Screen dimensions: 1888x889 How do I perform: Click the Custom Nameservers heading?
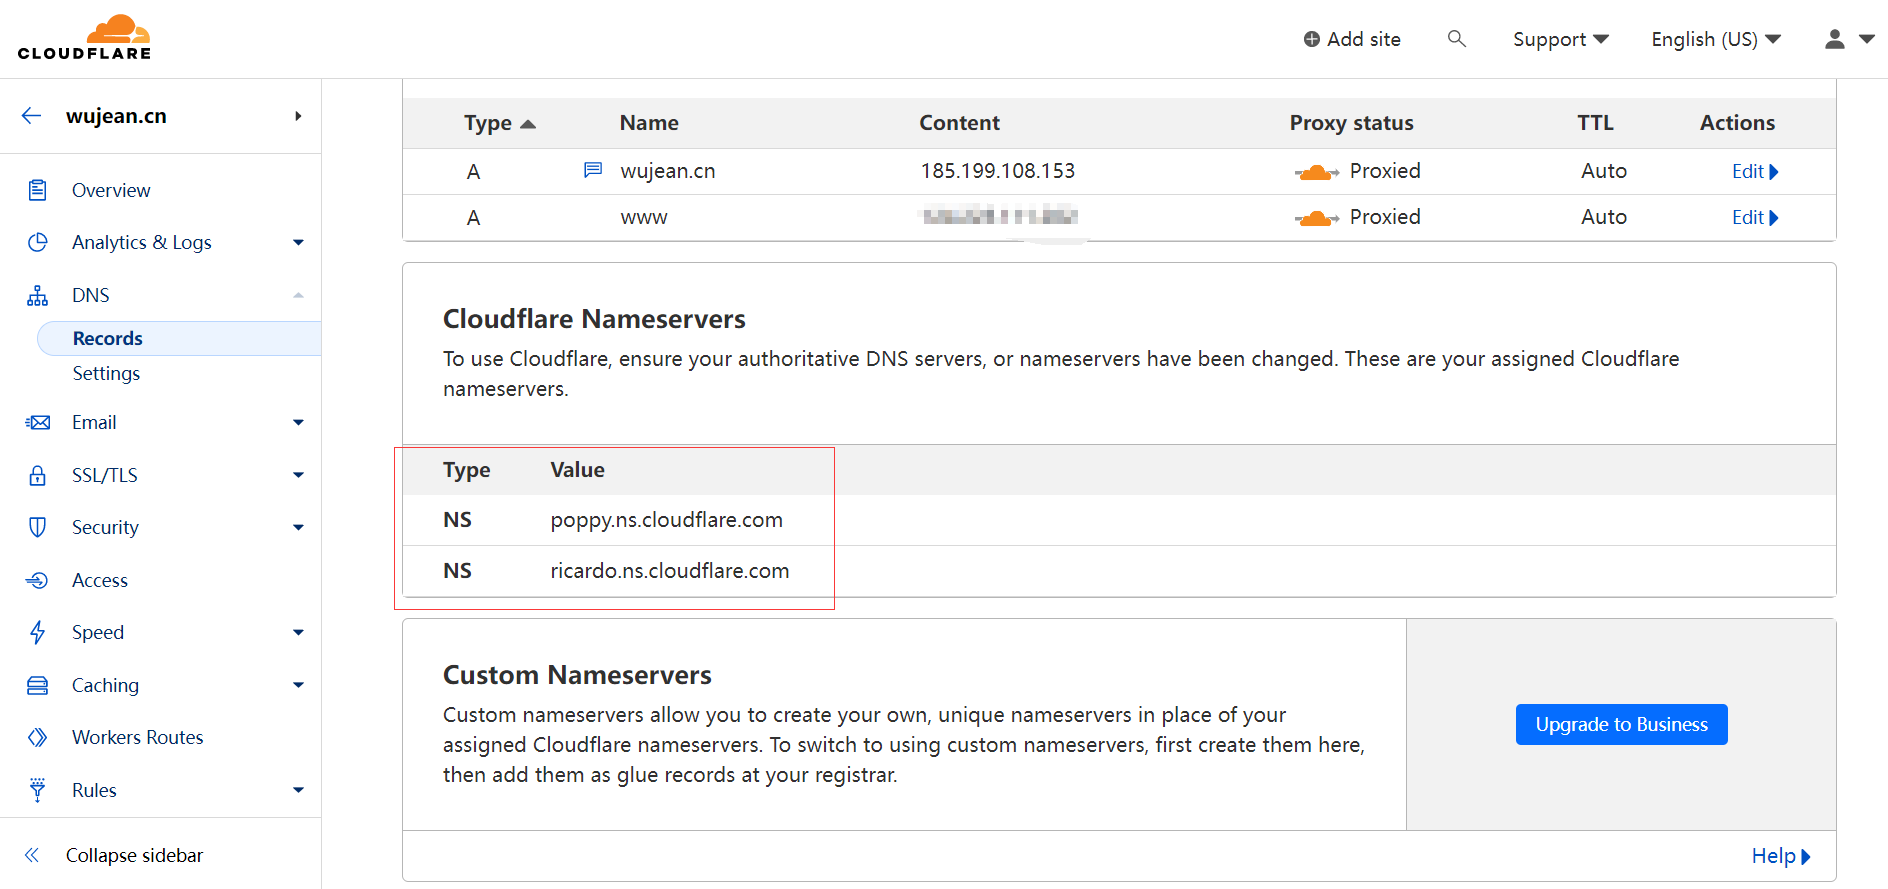coord(577,675)
